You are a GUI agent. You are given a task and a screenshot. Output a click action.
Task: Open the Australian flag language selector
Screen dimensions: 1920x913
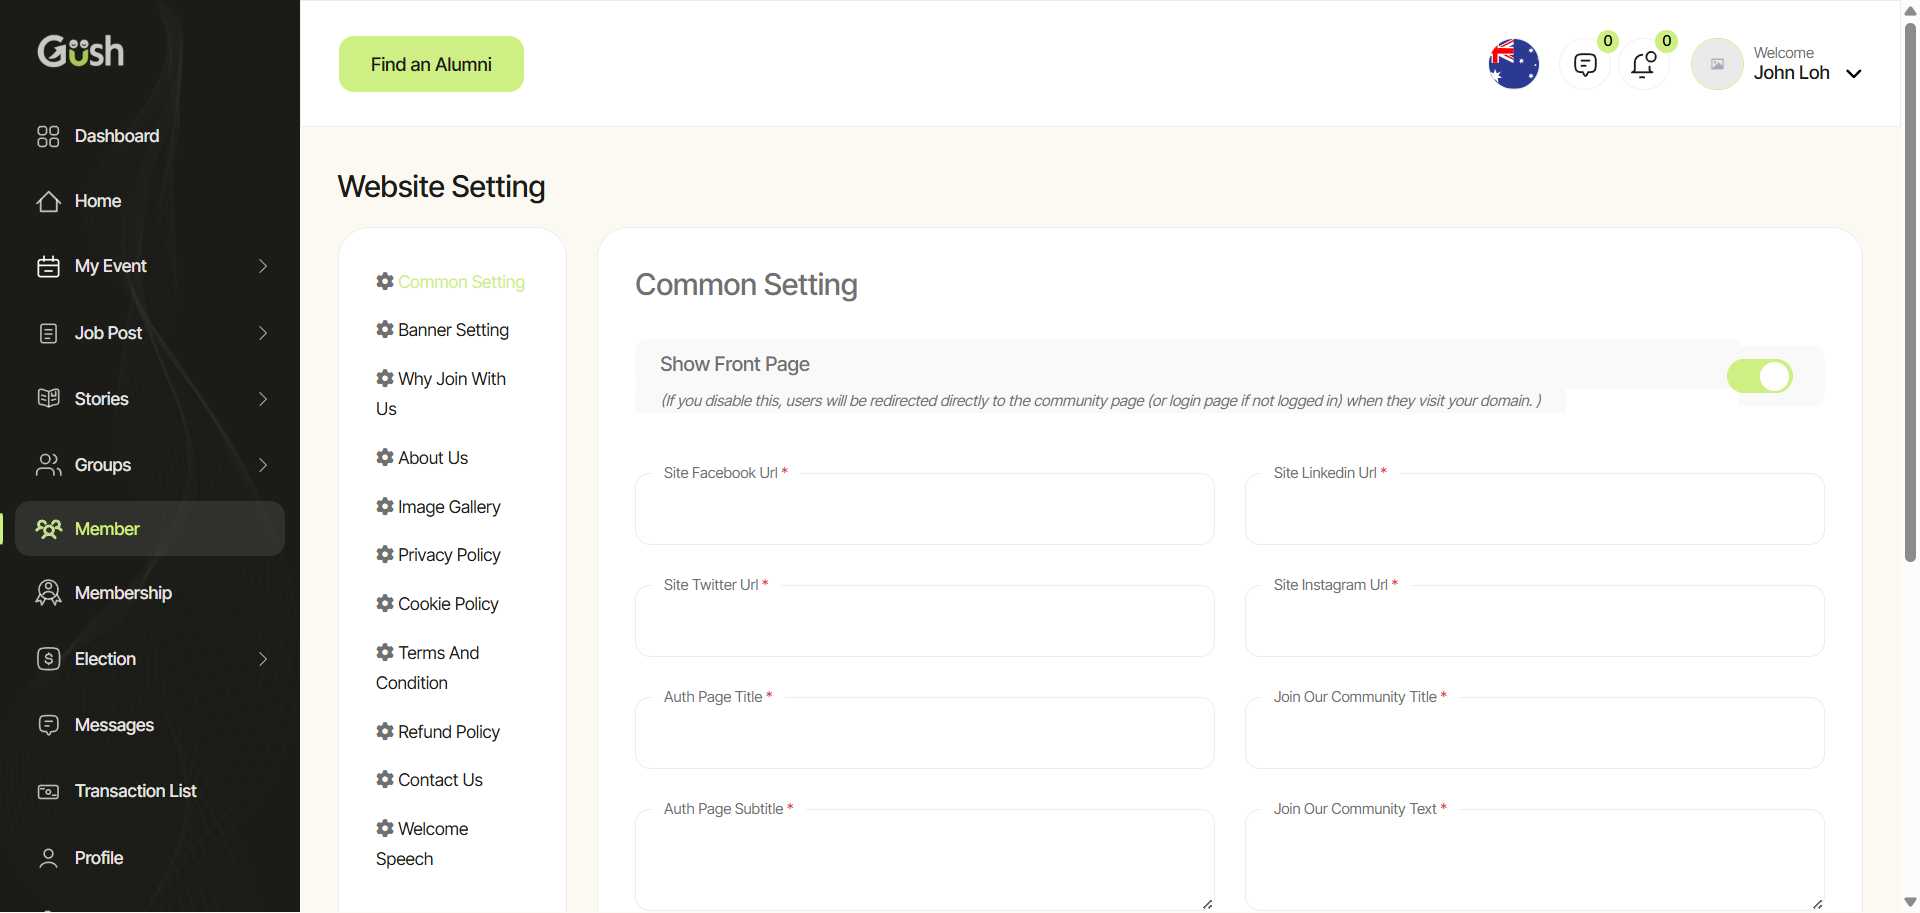[1513, 64]
